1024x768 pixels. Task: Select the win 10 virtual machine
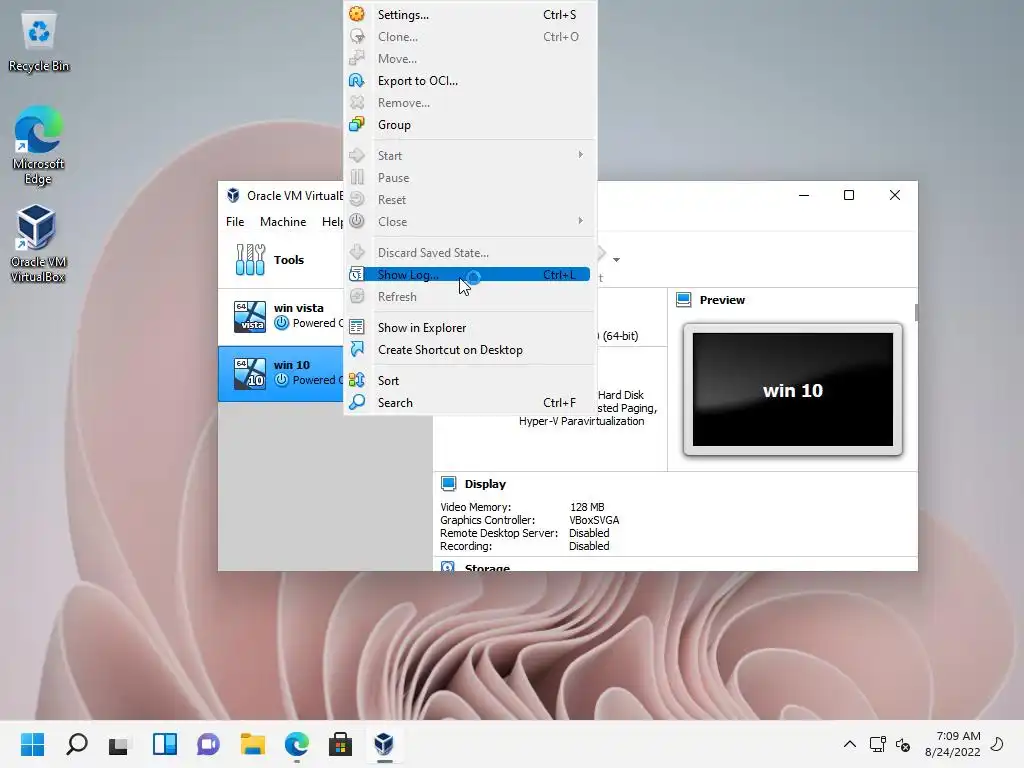tap(281, 373)
